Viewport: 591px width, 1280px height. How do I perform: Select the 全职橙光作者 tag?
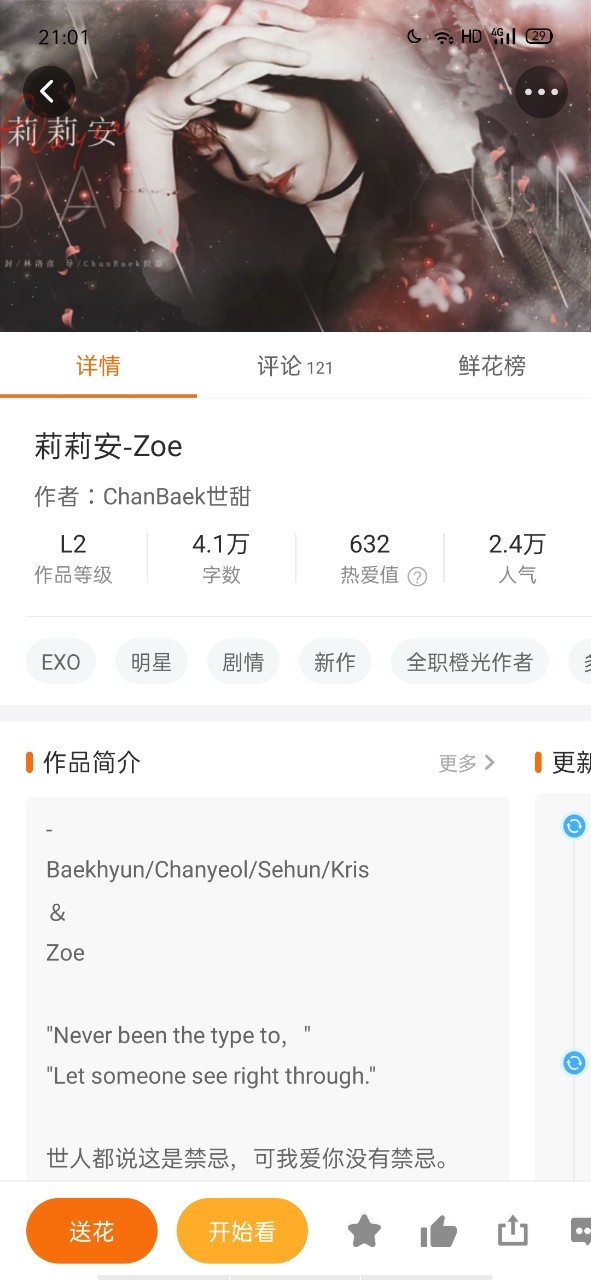469,662
